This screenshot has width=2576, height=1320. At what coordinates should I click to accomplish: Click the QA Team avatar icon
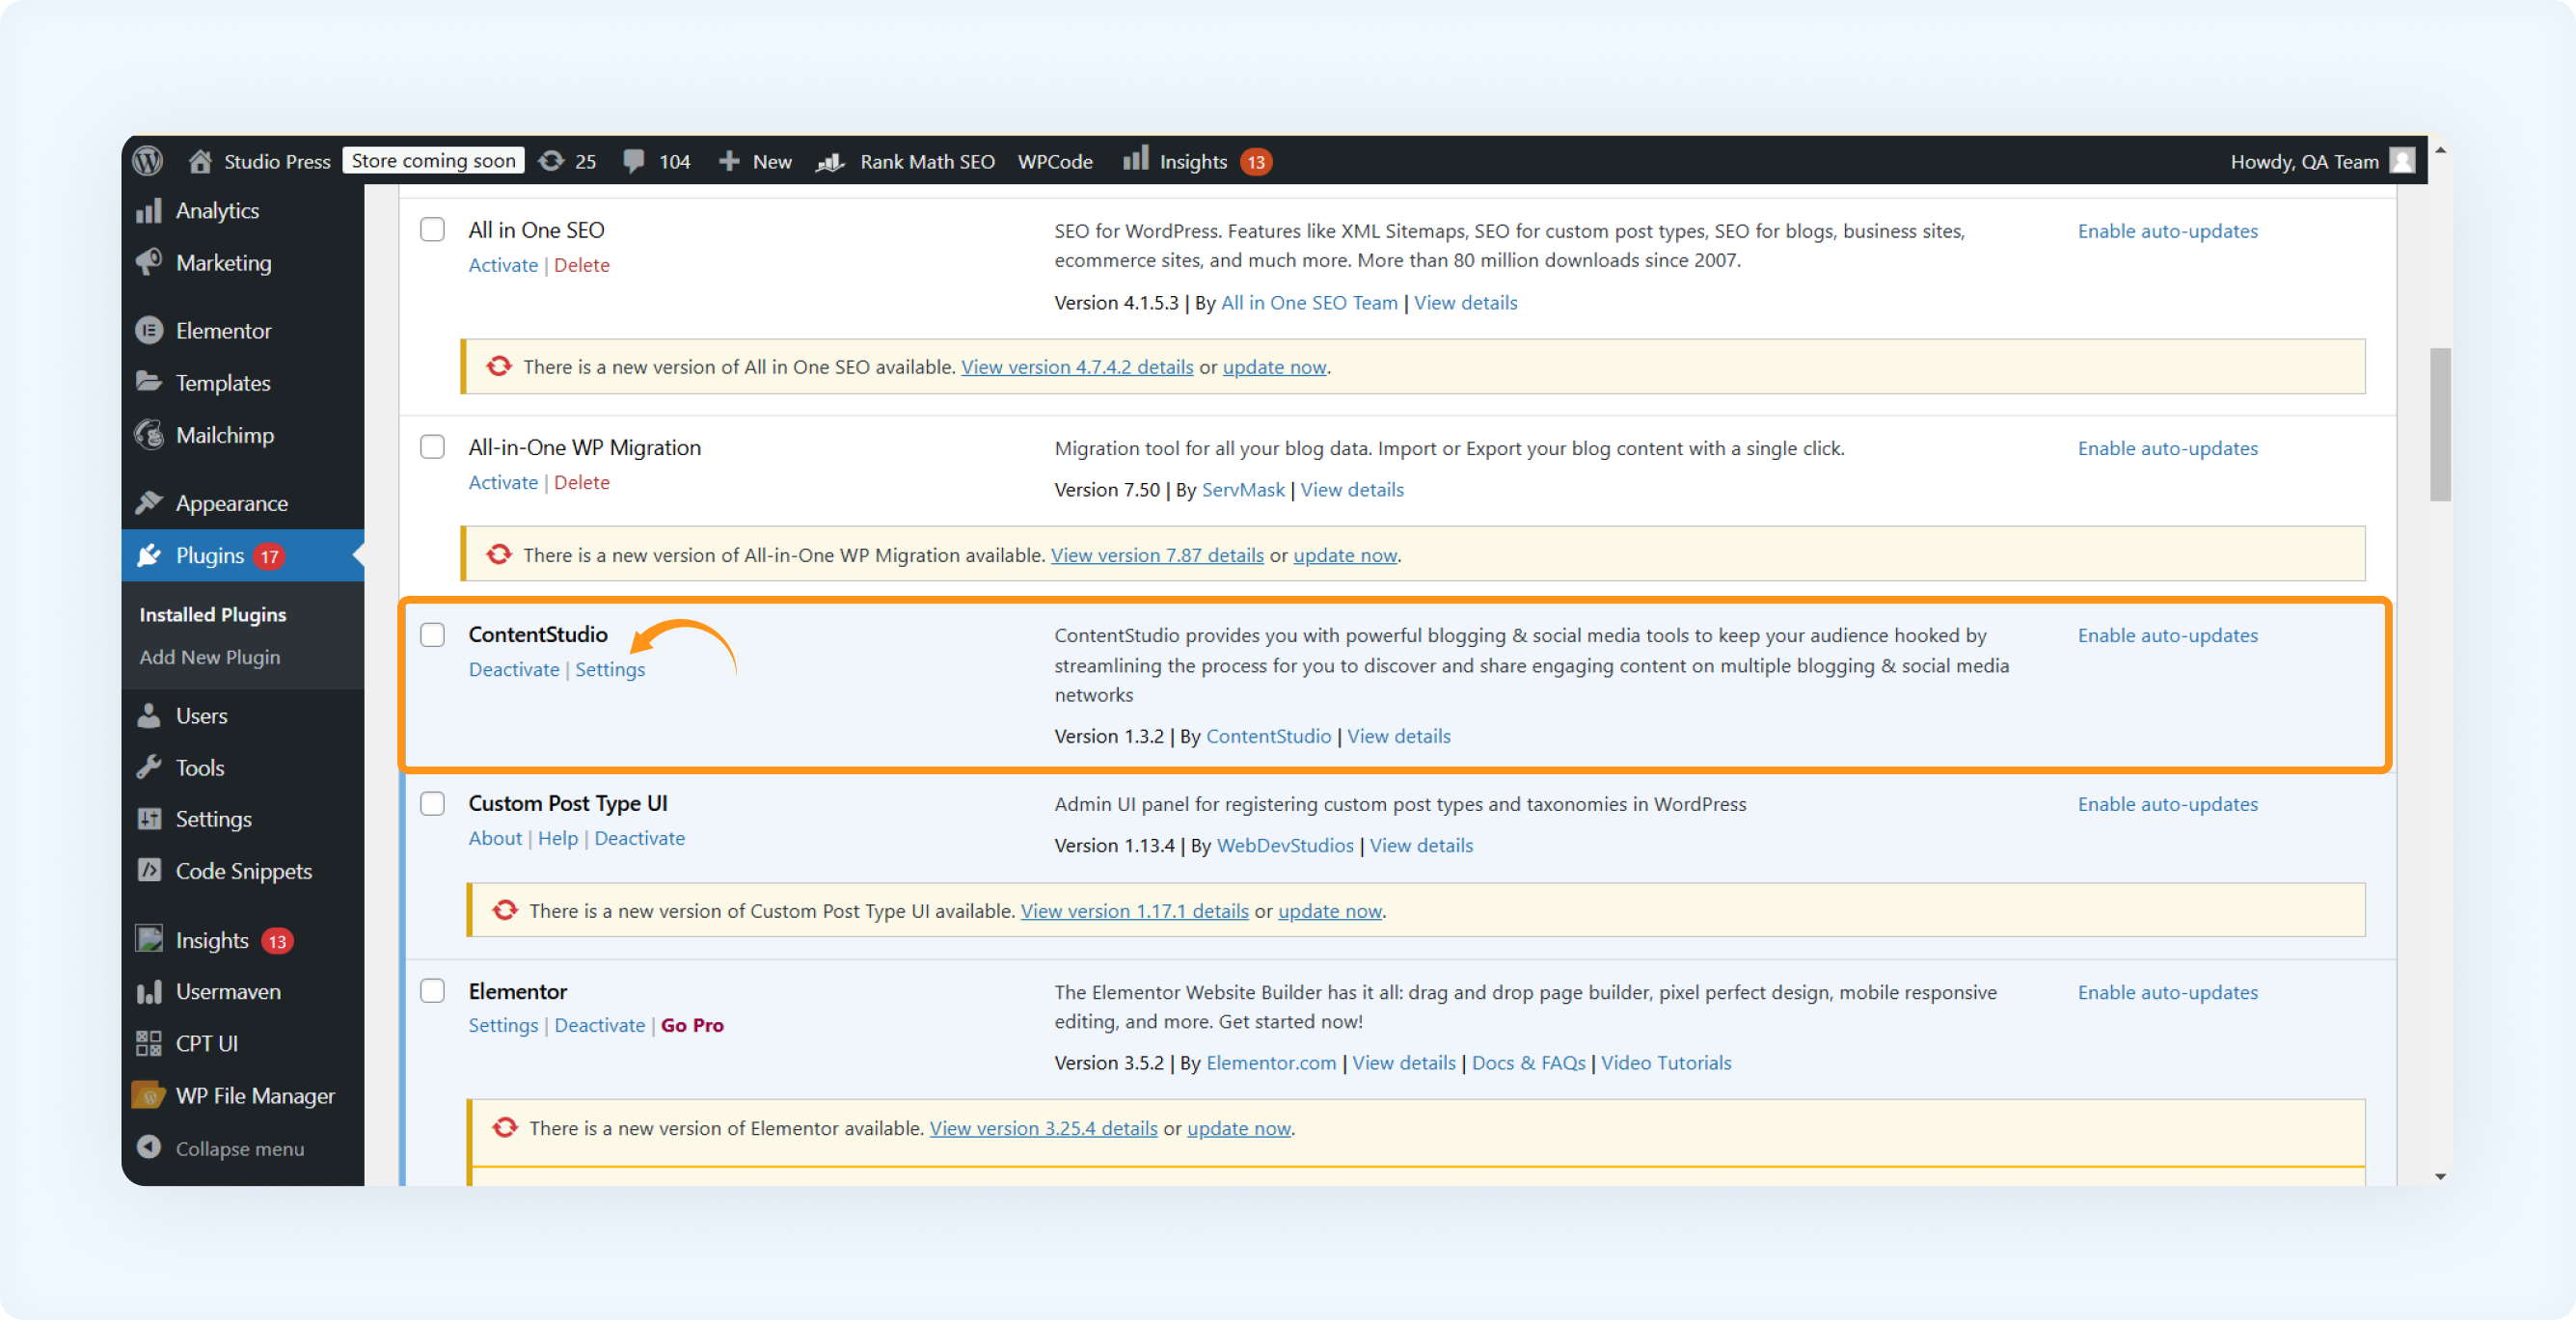point(2402,161)
